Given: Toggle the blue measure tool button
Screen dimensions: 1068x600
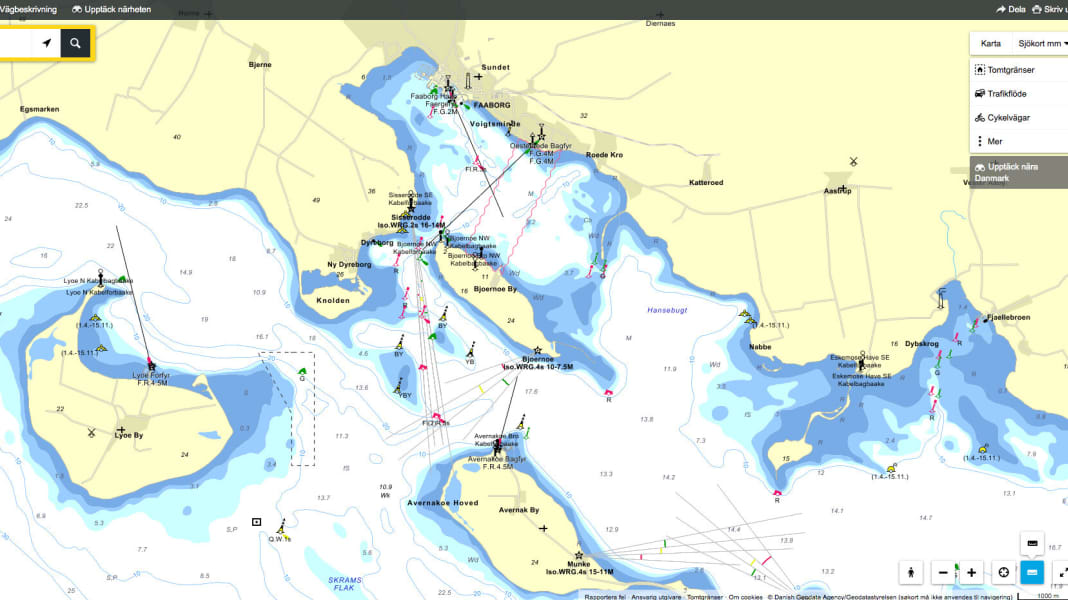Looking at the screenshot, I should click(x=1032, y=573).
